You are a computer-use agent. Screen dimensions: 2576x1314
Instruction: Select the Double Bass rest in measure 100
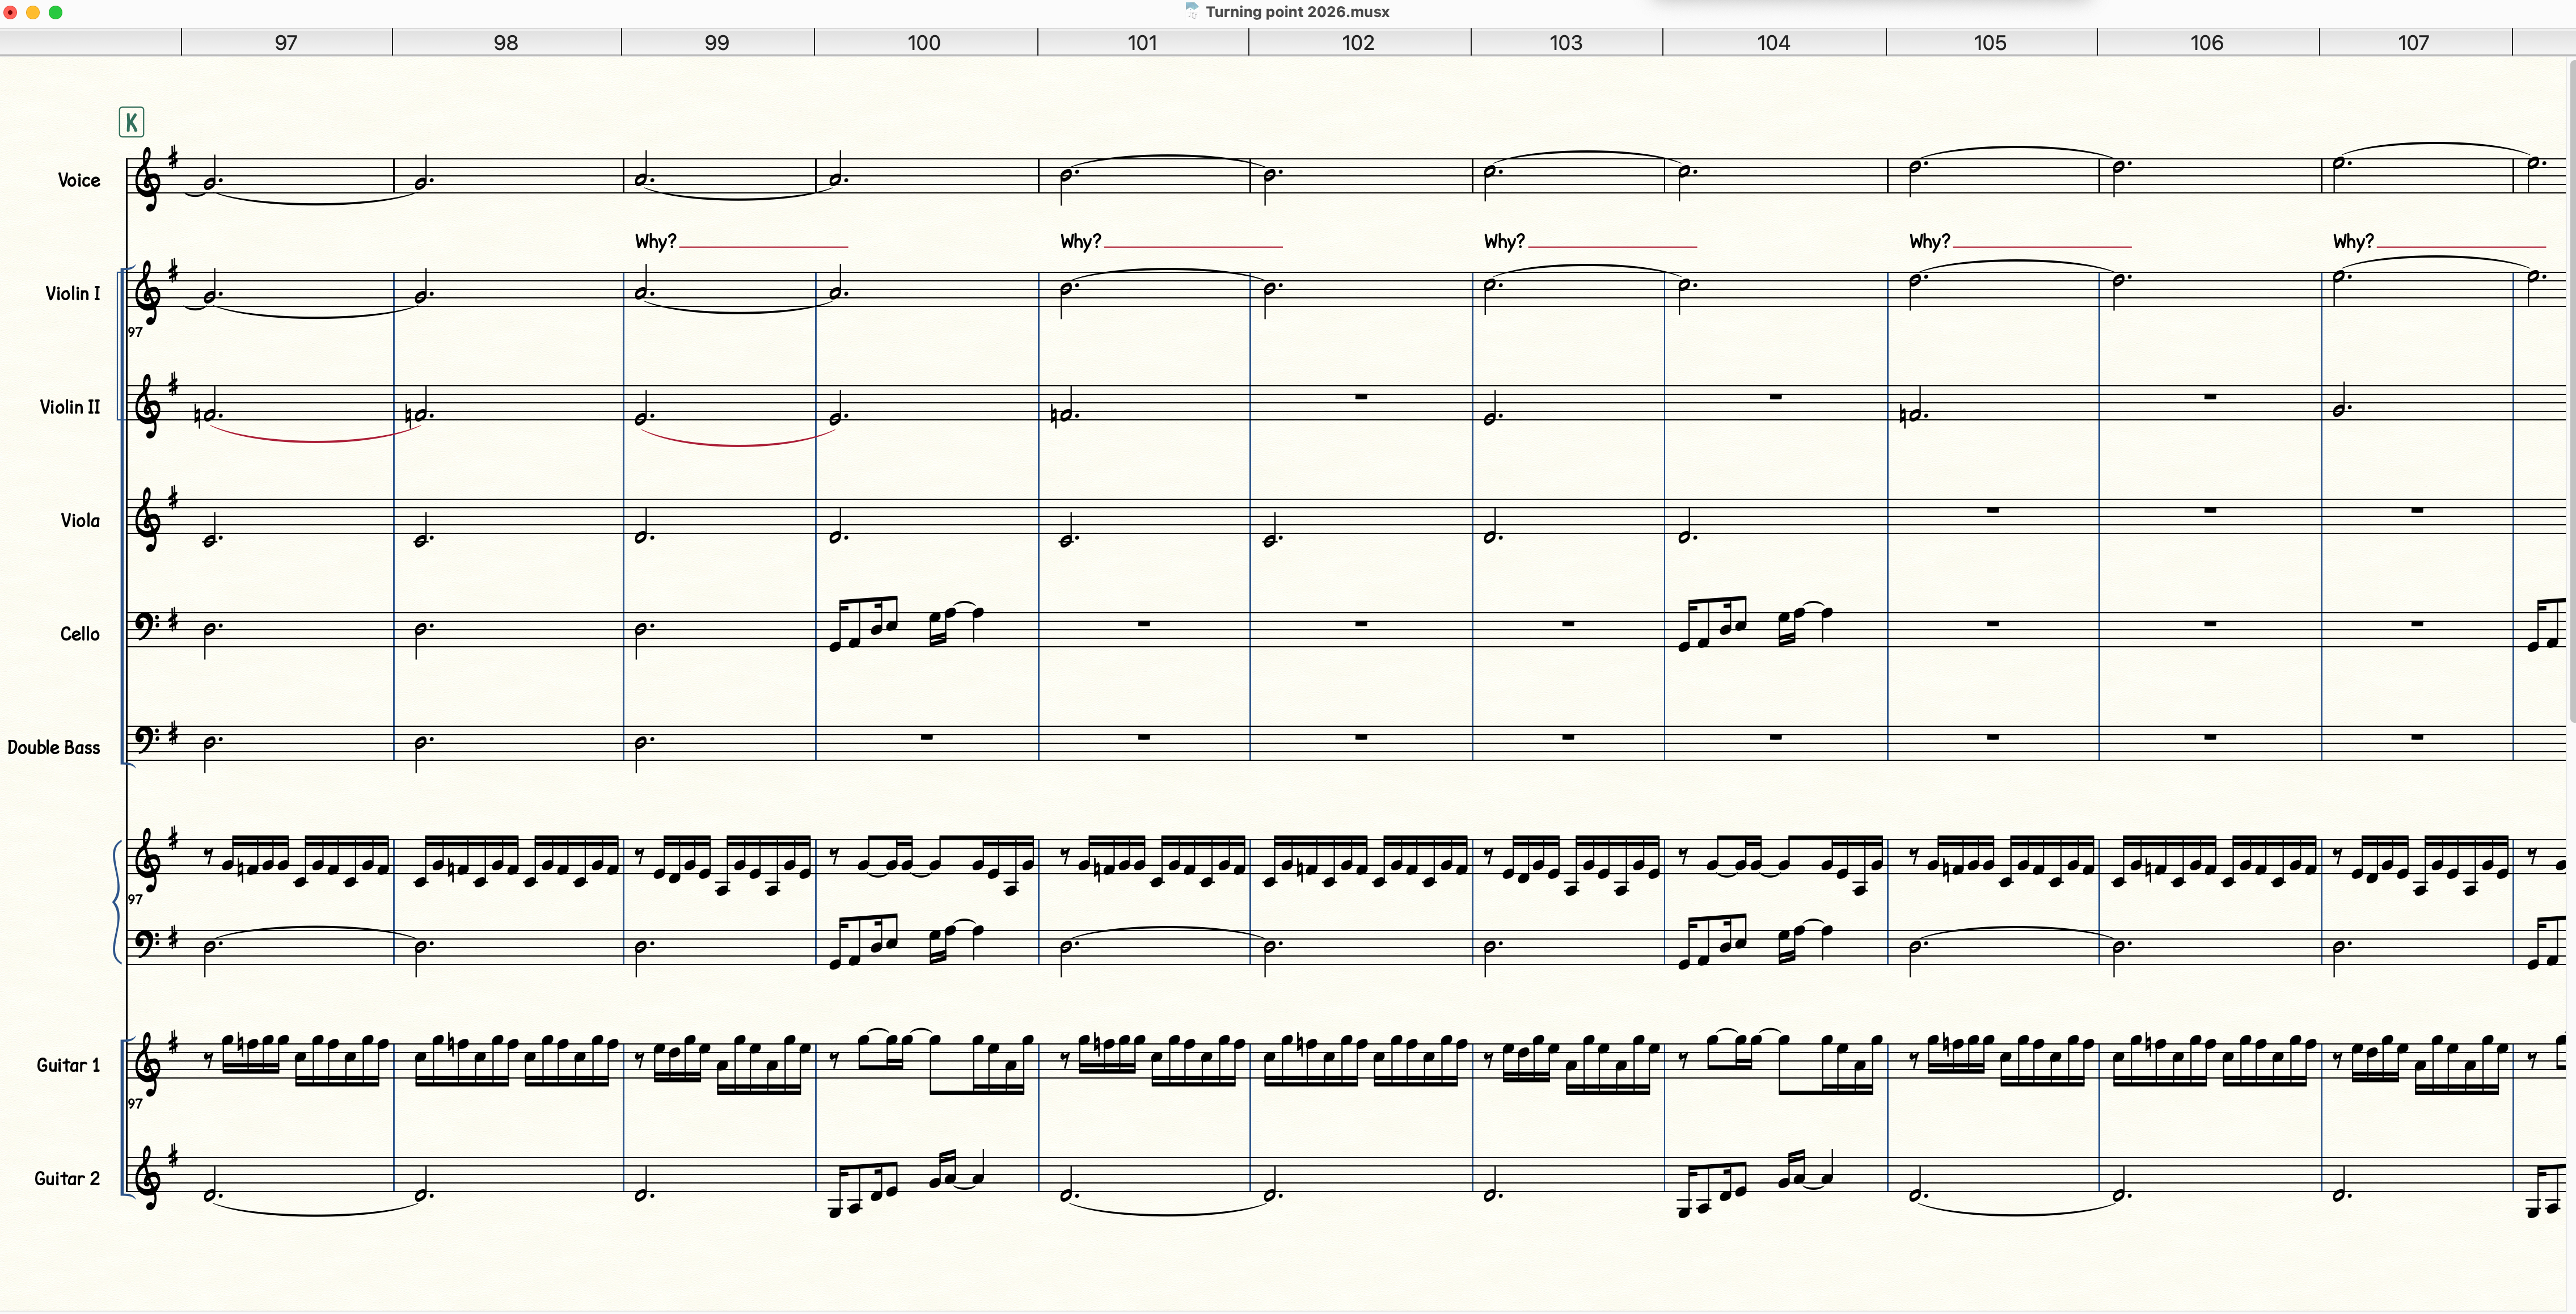926,737
